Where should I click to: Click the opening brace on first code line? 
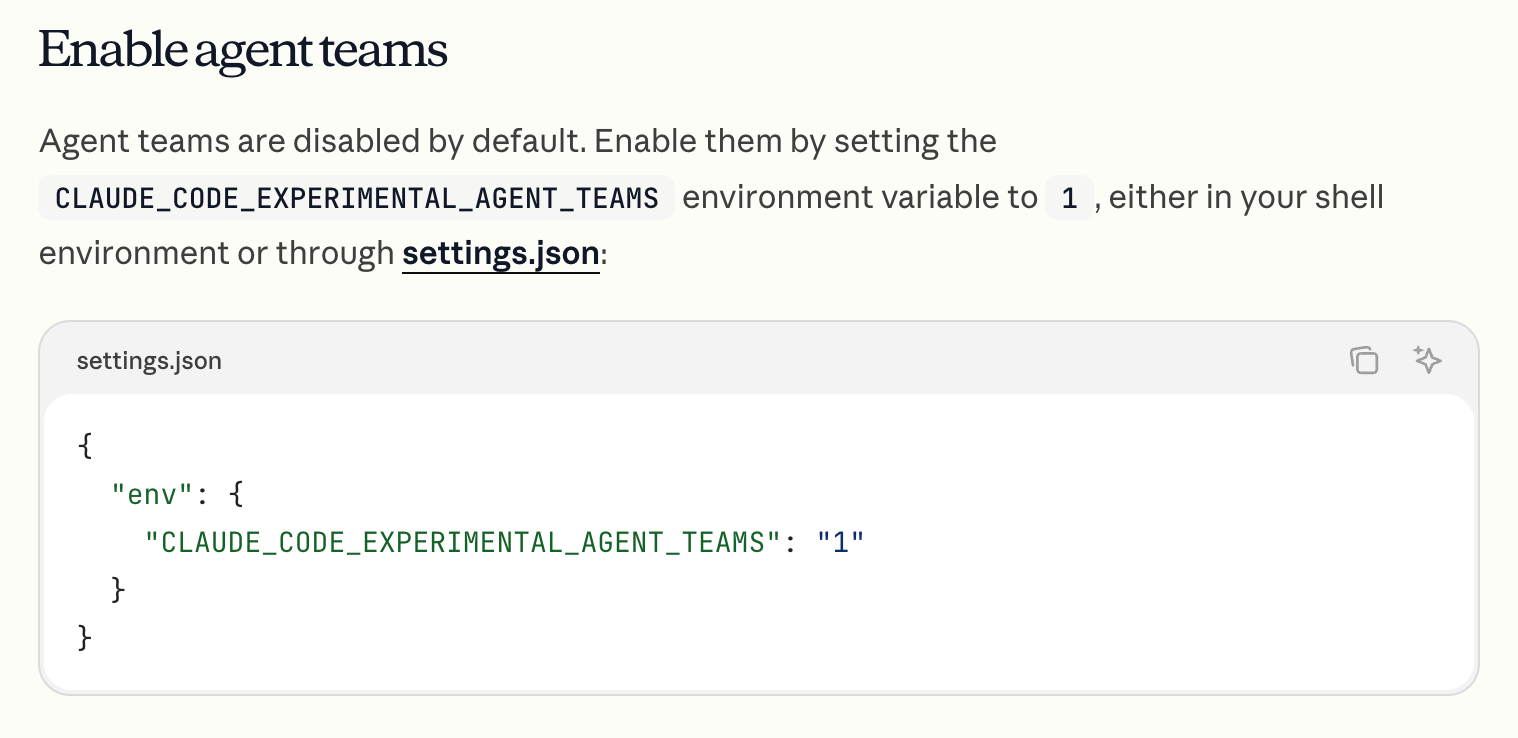pyautogui.click(x=85, y=445)
